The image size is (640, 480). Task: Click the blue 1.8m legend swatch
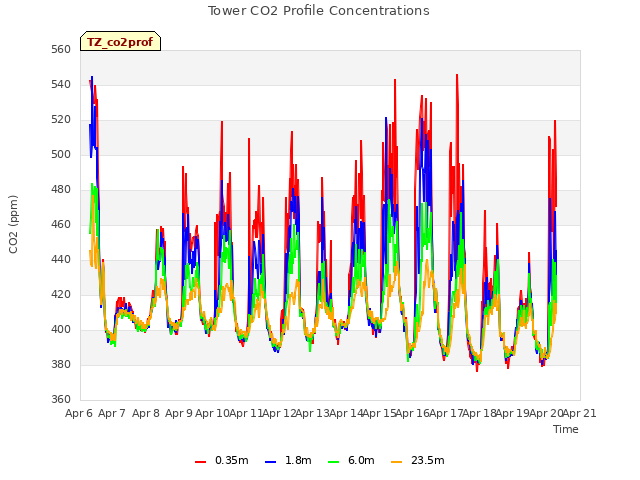(271, 462)
